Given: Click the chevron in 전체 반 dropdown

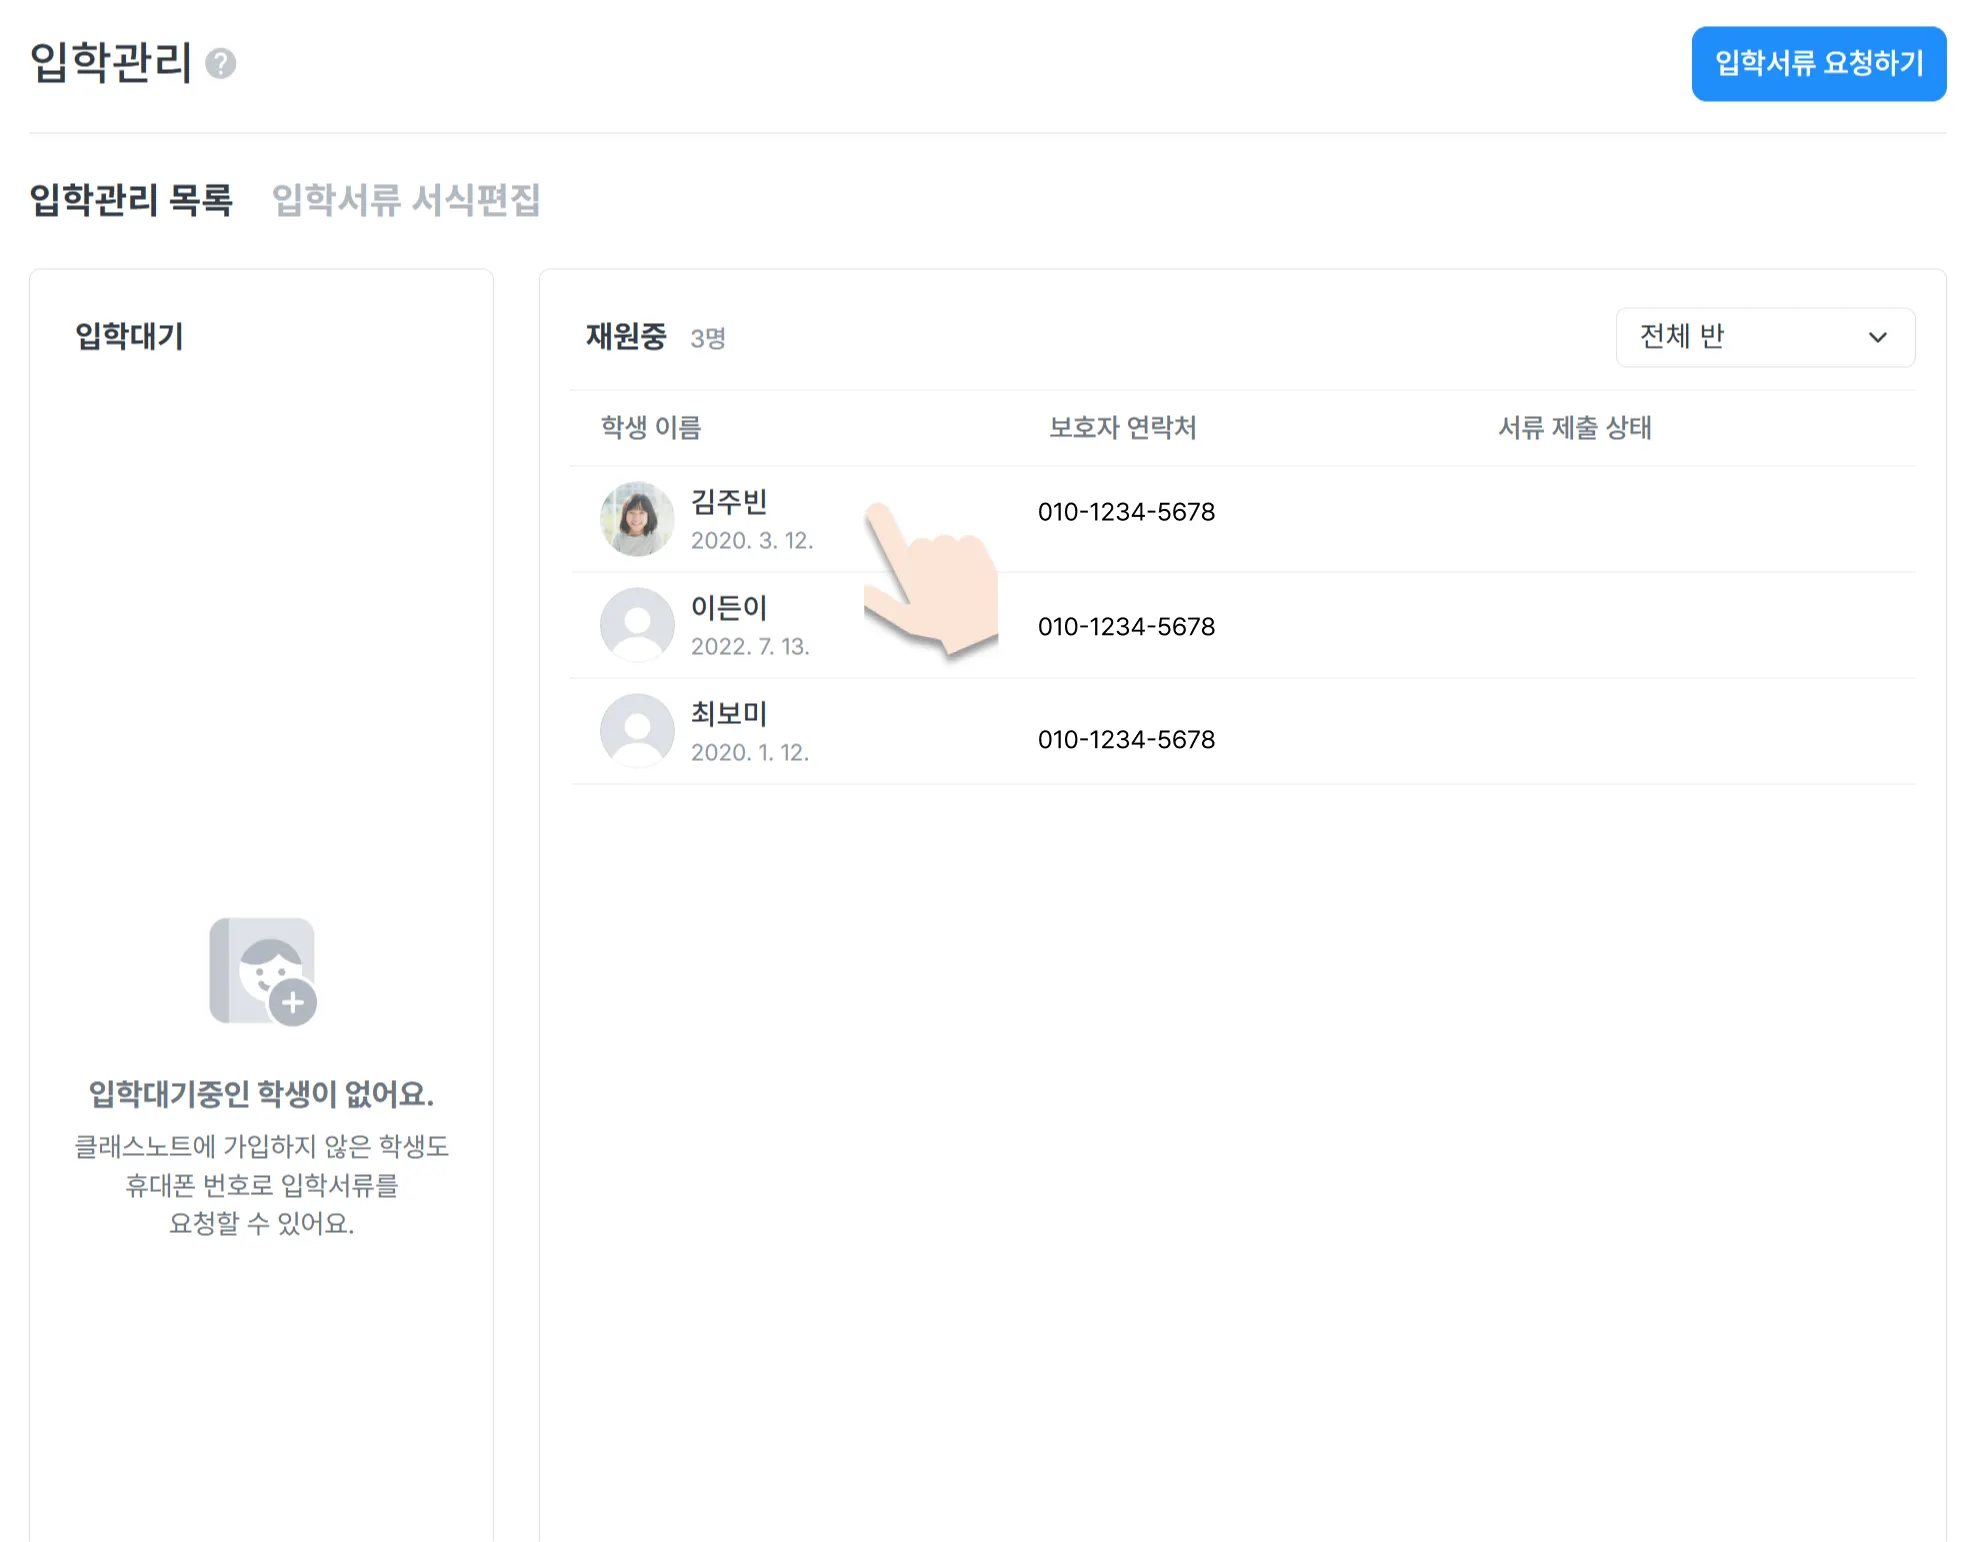Looking at the screenshot, I should click(x=1877, y=338).
